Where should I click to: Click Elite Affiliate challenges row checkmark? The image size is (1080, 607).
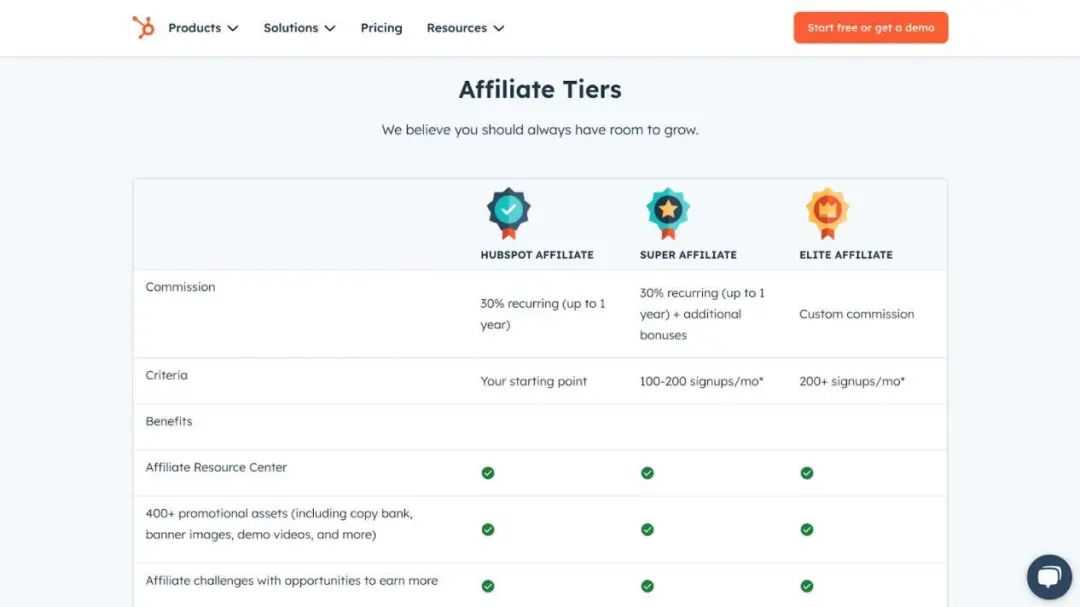(x=807, y=586)
